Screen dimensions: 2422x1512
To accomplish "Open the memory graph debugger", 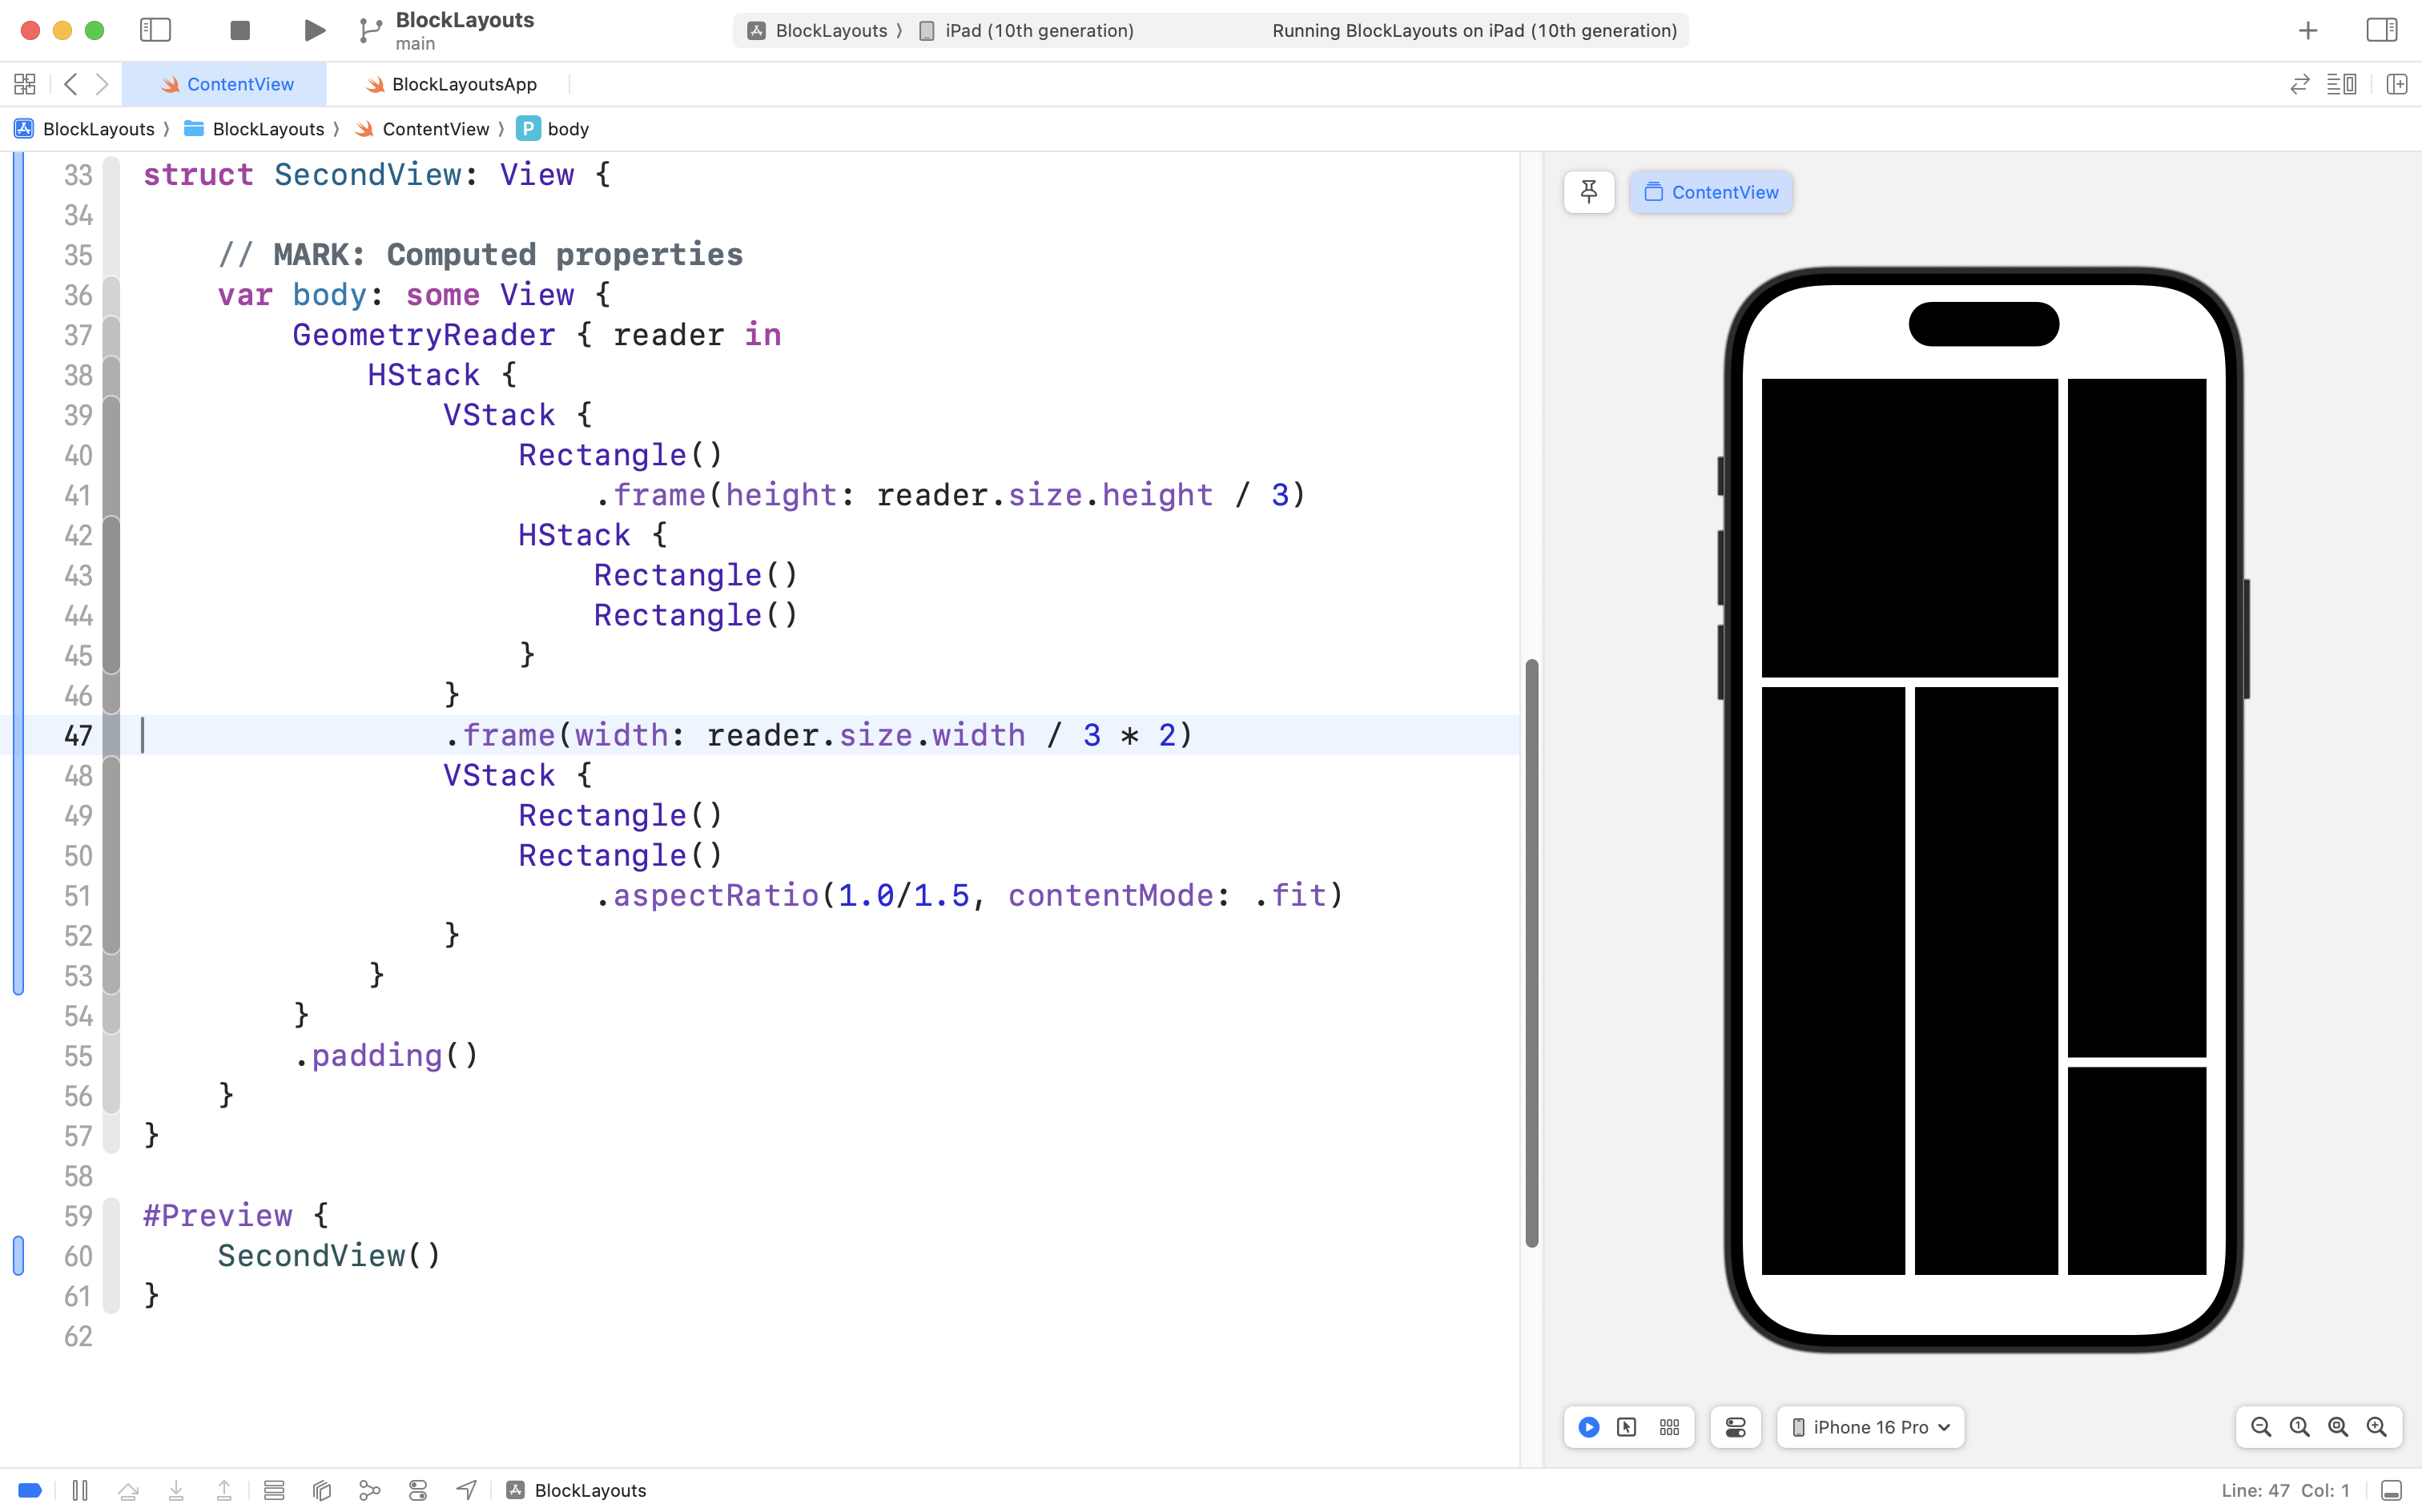I will click(x=369, y=1490).
